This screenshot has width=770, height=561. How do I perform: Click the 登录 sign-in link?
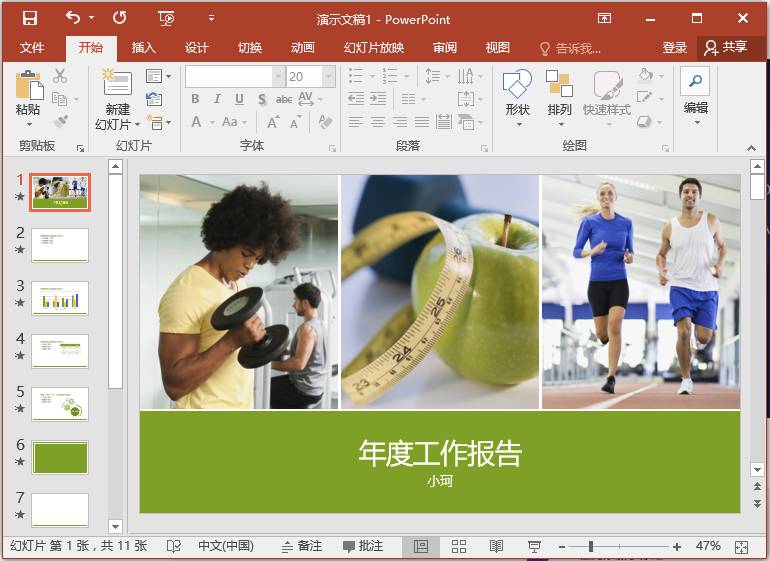point(674,48)
